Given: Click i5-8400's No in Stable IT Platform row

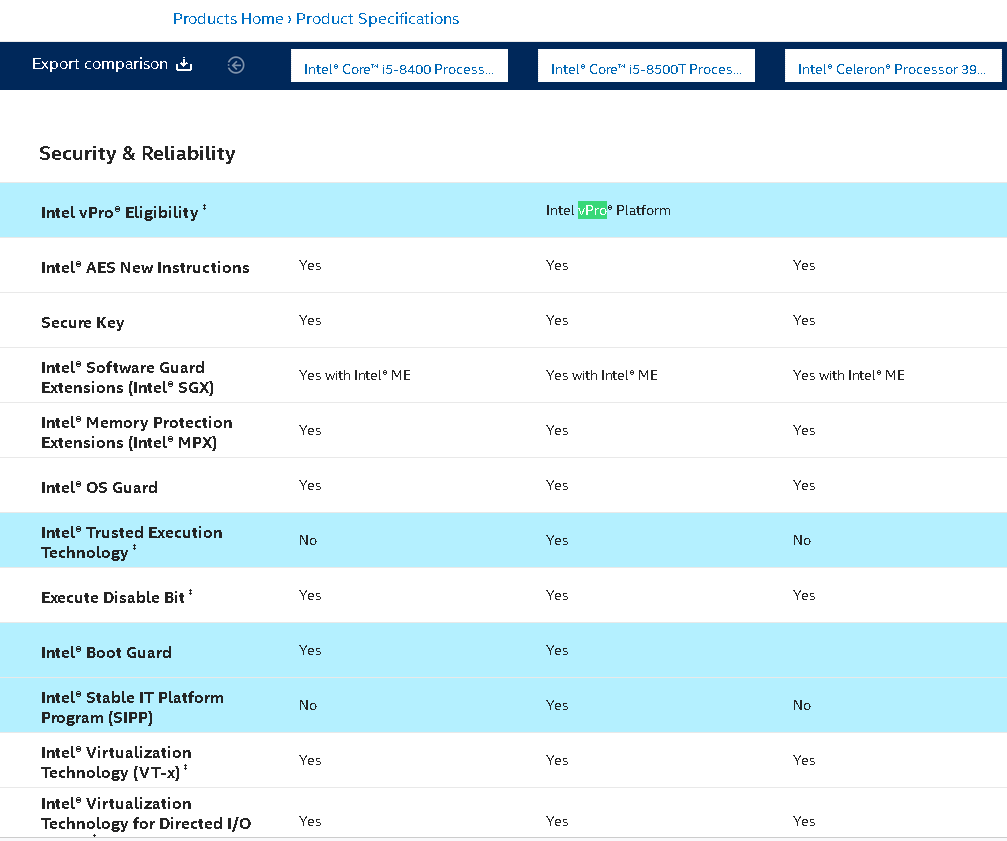Looking at the screenshot, I should pos(308,706).
